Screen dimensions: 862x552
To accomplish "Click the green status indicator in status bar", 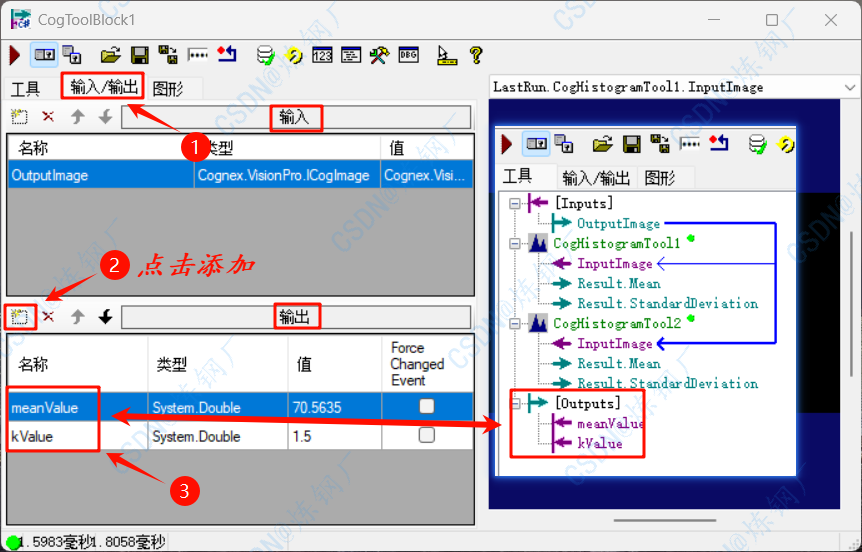I will point(13,543).
